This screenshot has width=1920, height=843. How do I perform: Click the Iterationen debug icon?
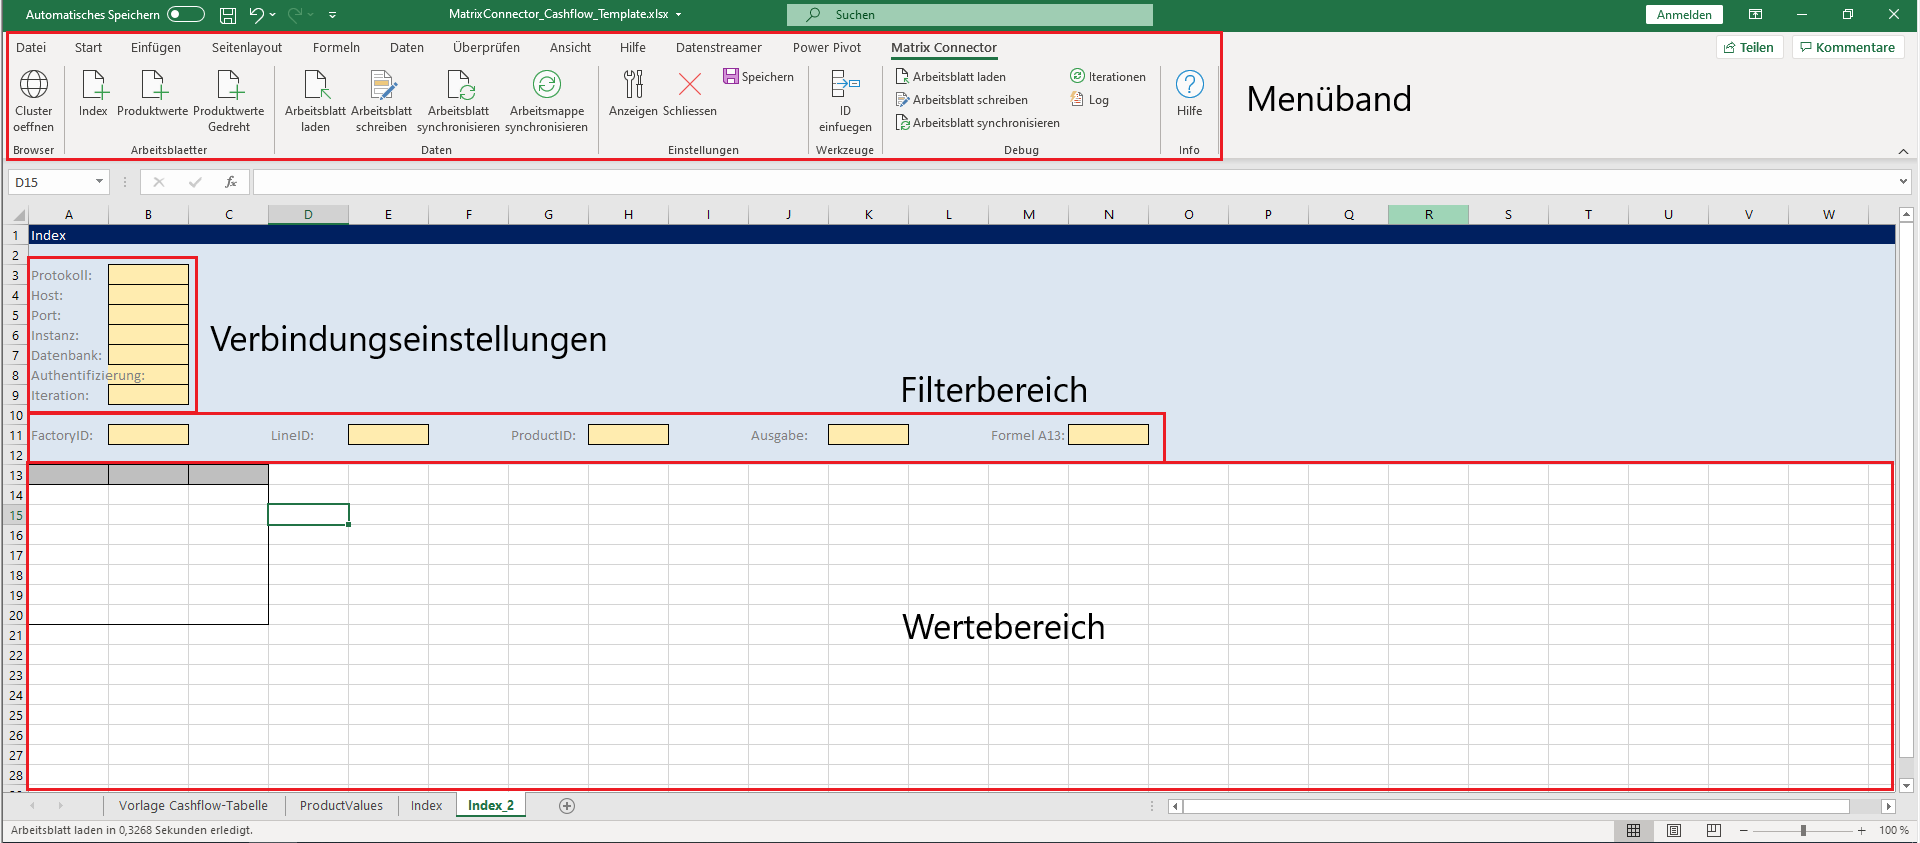pyautogui.click(x=1077, y=77)
